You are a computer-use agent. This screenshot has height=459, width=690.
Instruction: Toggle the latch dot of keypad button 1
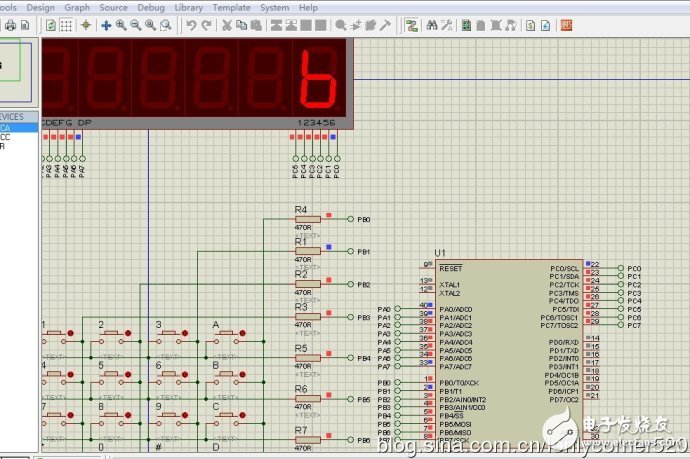pos(70,333)
